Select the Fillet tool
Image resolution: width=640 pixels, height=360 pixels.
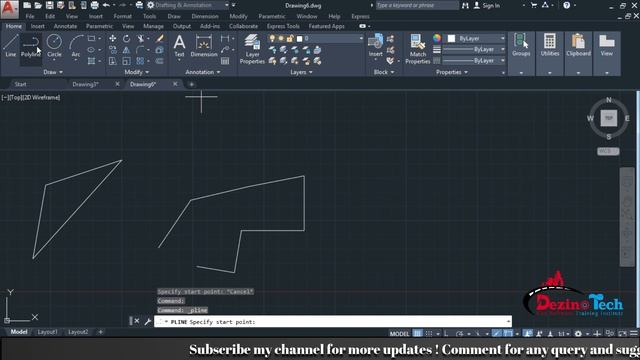(140, 50)
